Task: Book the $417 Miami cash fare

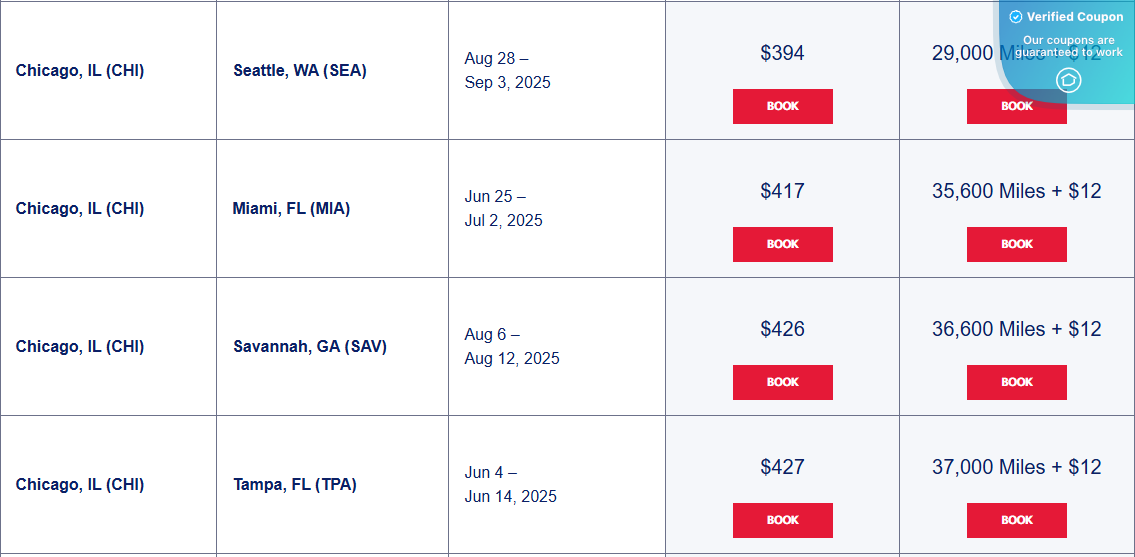Action: click(782, 244)
